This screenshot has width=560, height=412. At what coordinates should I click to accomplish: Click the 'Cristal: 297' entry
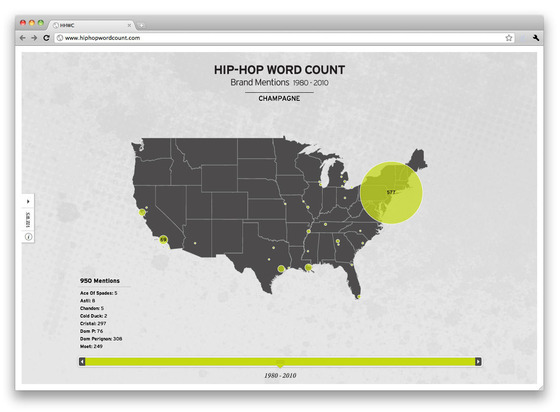pyautogui.click(x=93, y=323)
